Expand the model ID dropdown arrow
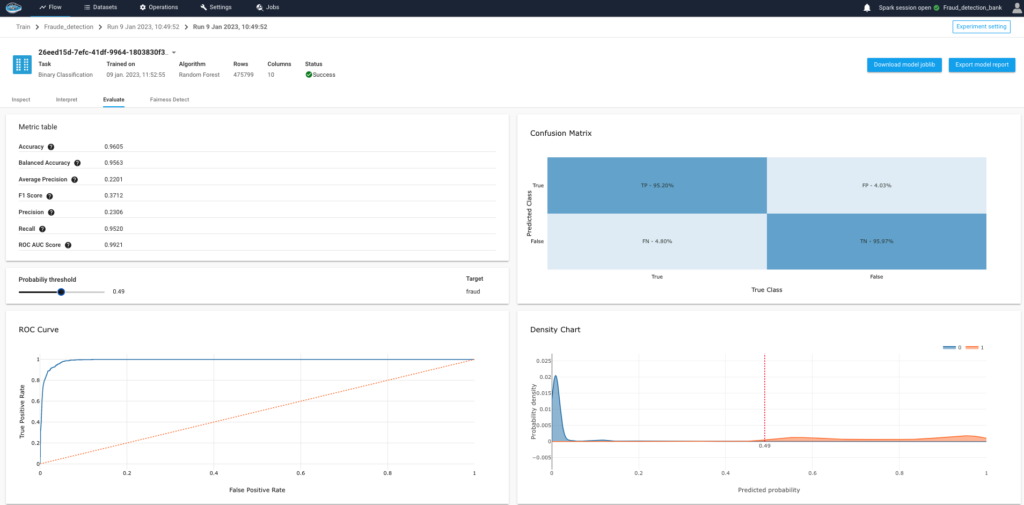The height and width of the screenshot is (505, 1024). point(174,51)
